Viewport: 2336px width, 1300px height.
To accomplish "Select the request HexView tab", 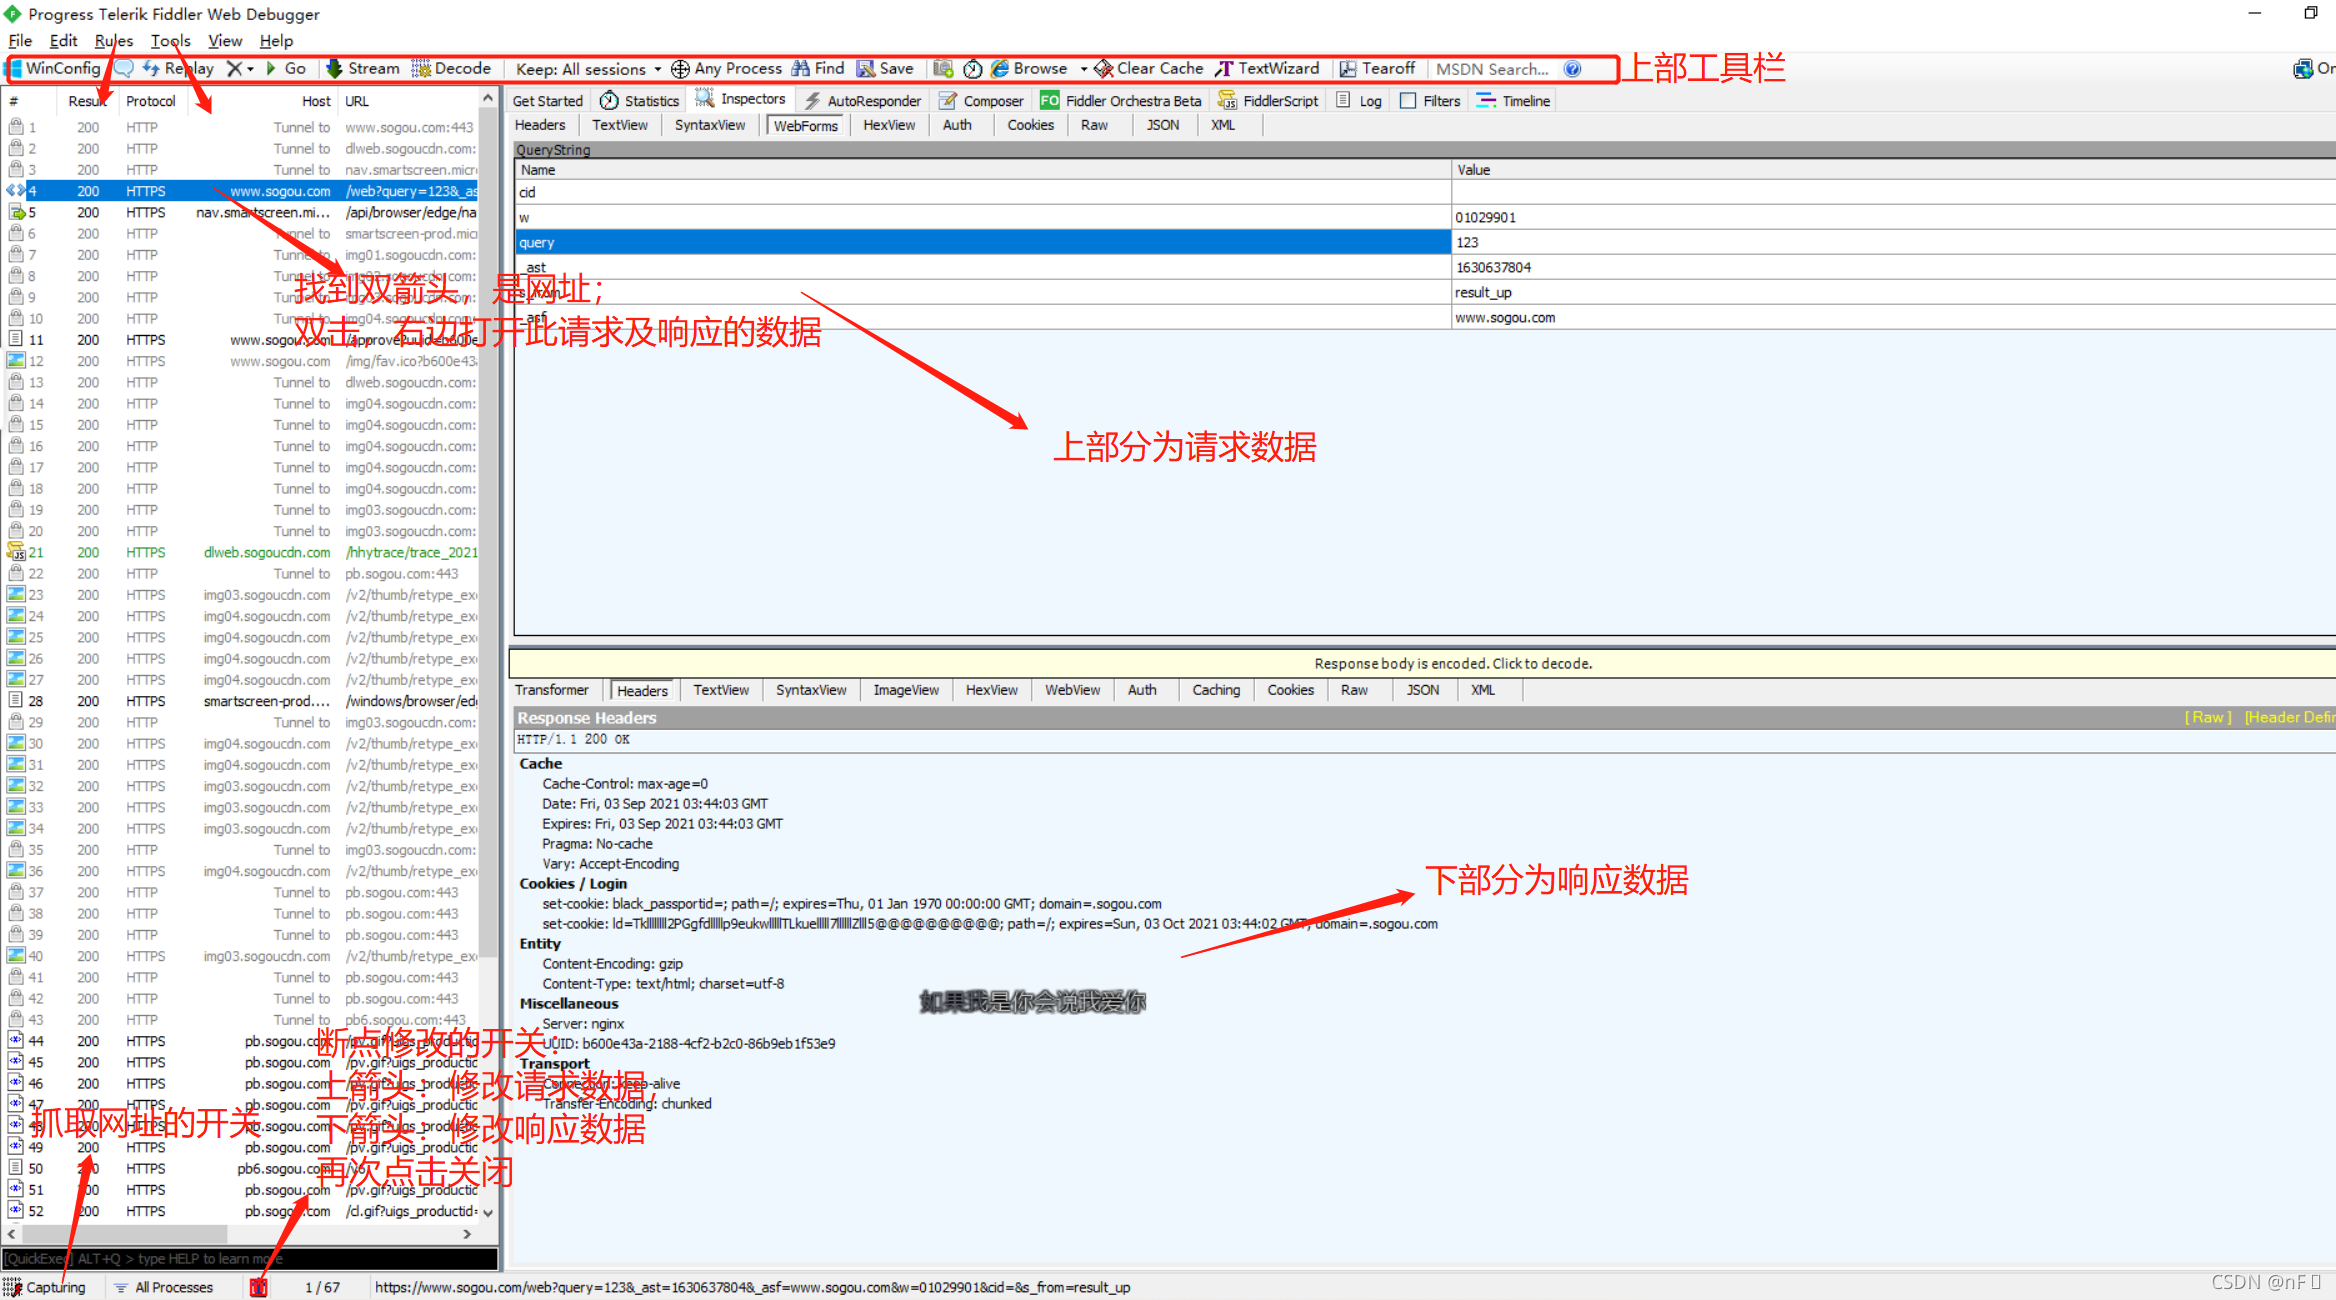I will (x=889, y=125).
